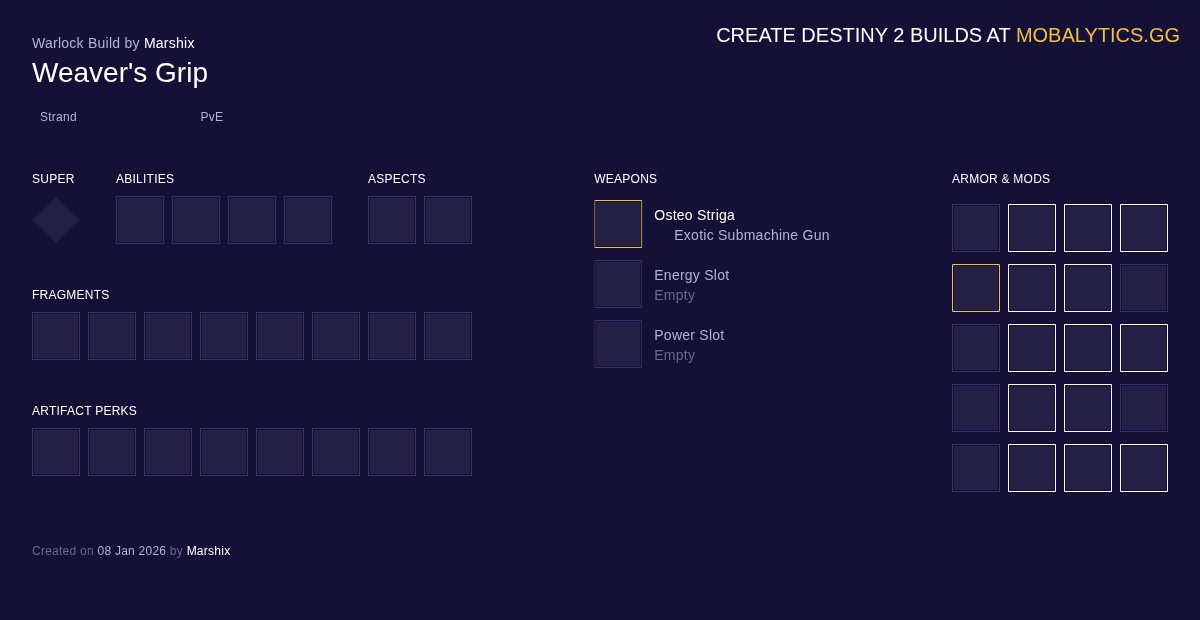This screenshot has width=1200, height=620.
Task: Open the second Aspects slot
Action: coord(448,220)
